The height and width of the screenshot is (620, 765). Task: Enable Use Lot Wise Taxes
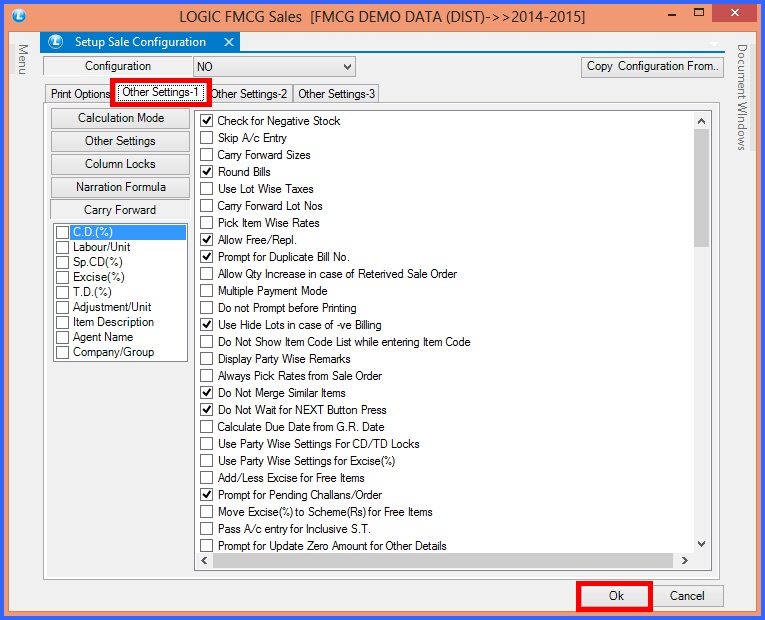207,189
